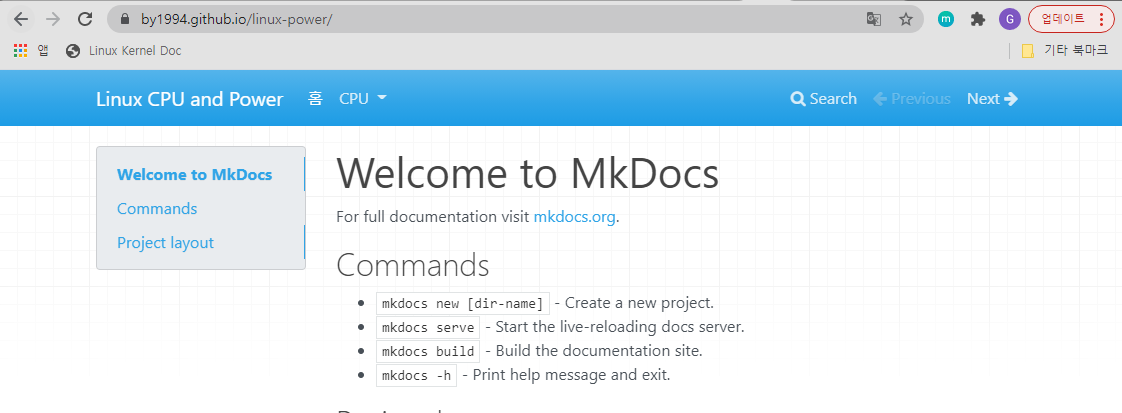Click the 'mkdocs -h' code snippet
Image resolution: width=1122 pixels, height=413 pixels.
click(x=416, y=375)
